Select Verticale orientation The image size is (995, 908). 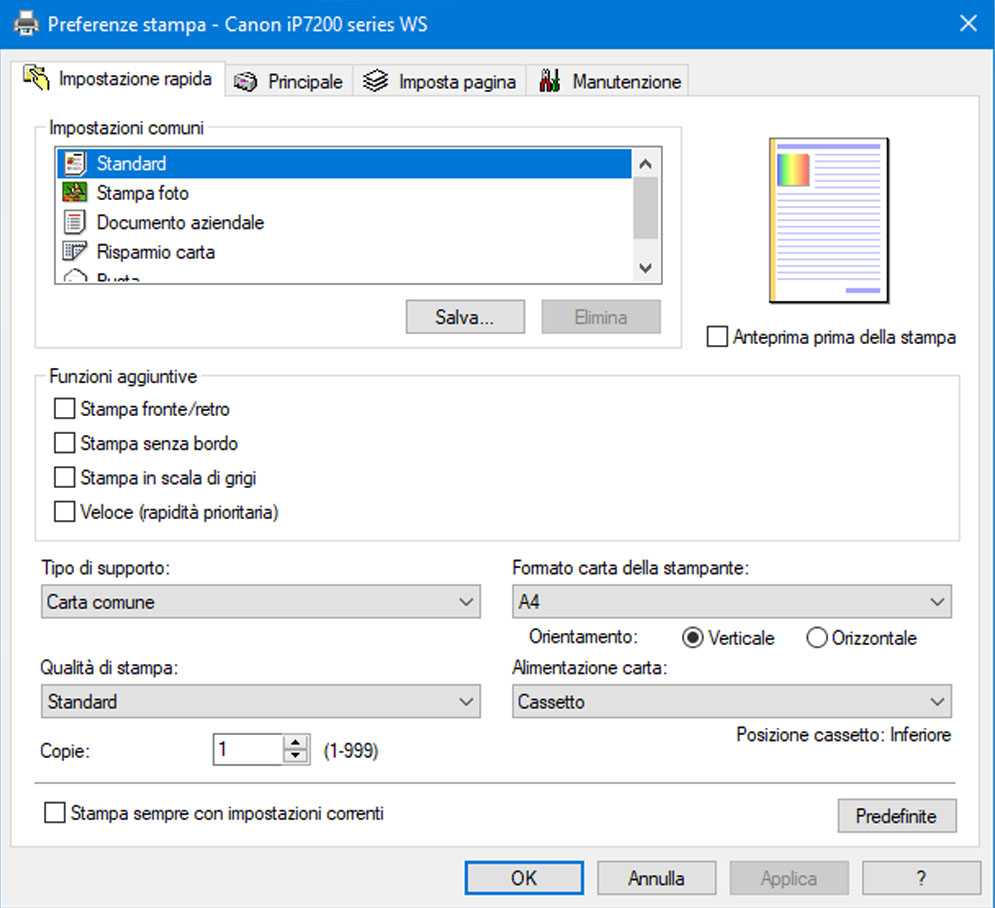coord(692,638)
